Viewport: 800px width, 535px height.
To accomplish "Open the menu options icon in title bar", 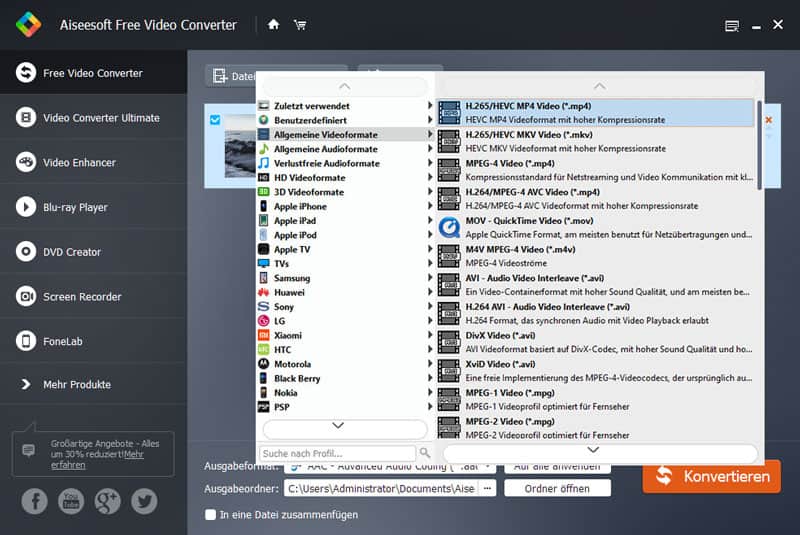I will 732,26.
